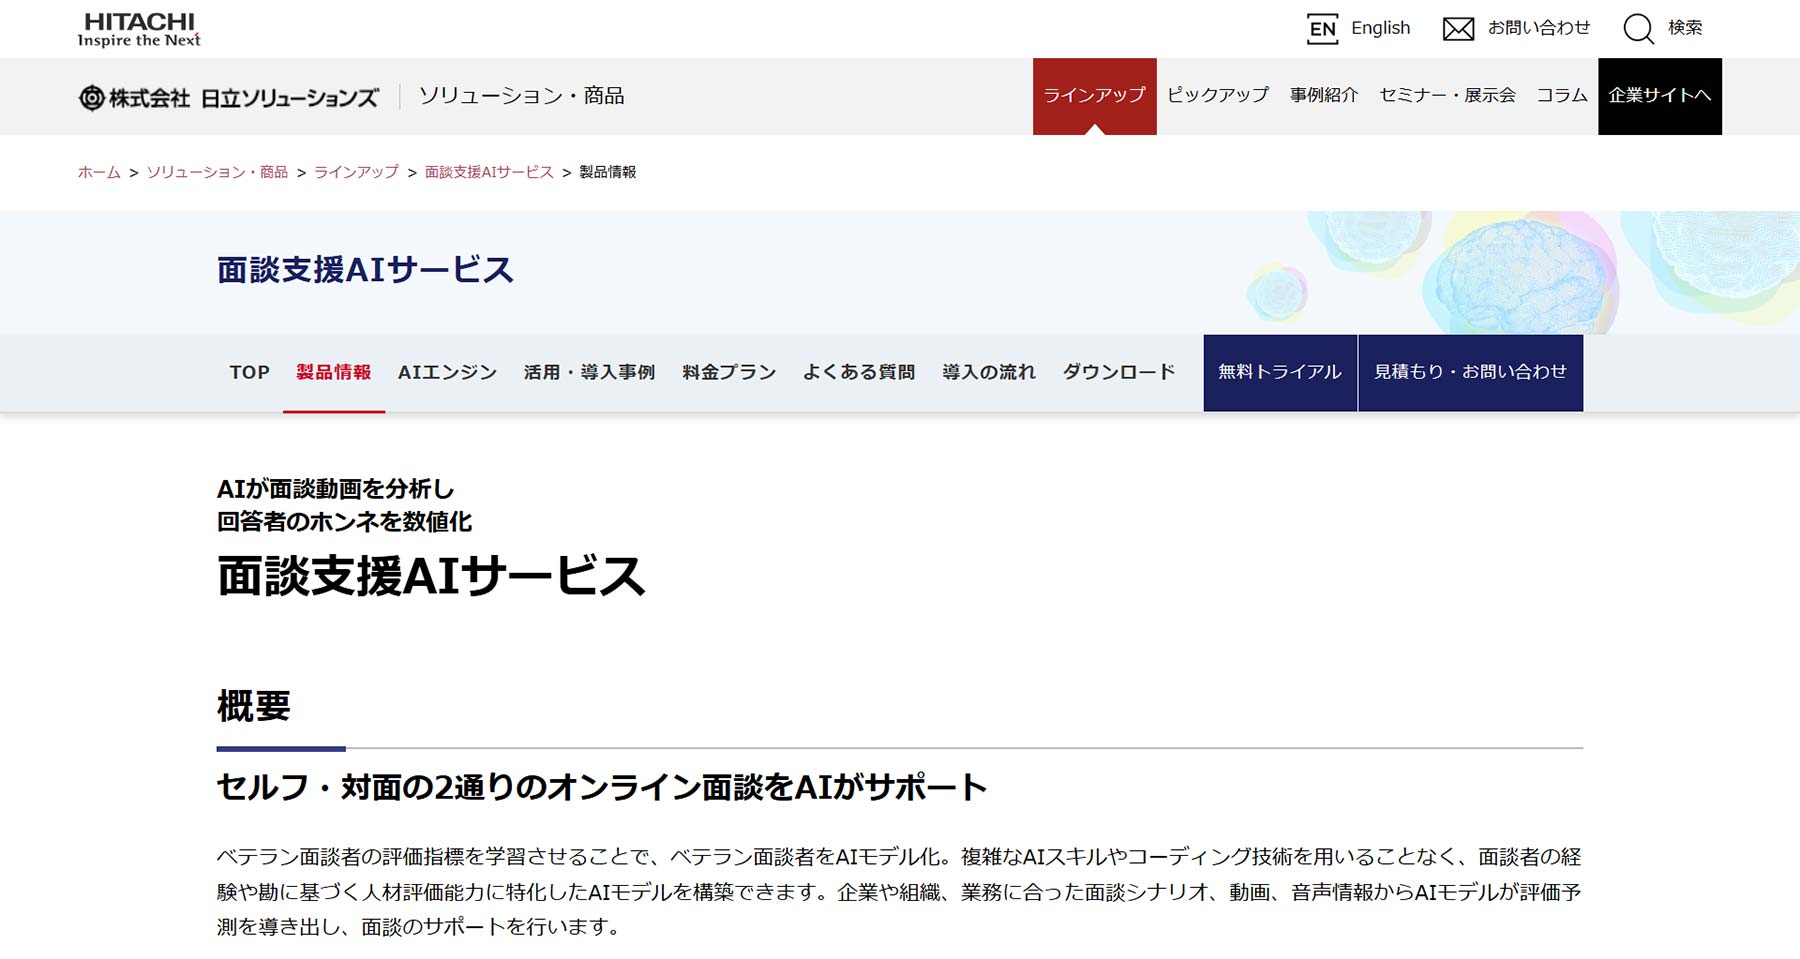Screen dimensions: 1800x959
Task: Select the 製品情報 product tab
Action: tap(334, 372)
